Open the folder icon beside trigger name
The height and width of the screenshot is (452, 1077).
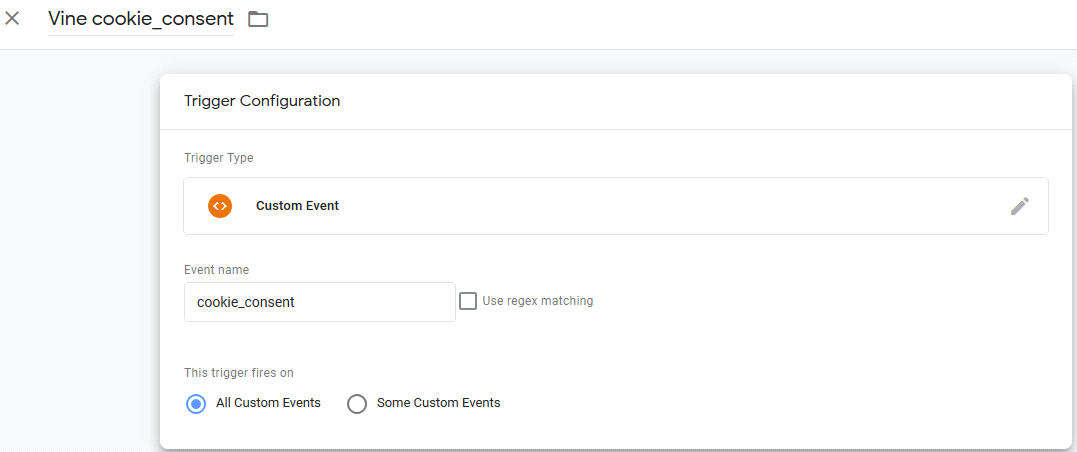click(x=258, y=19)
